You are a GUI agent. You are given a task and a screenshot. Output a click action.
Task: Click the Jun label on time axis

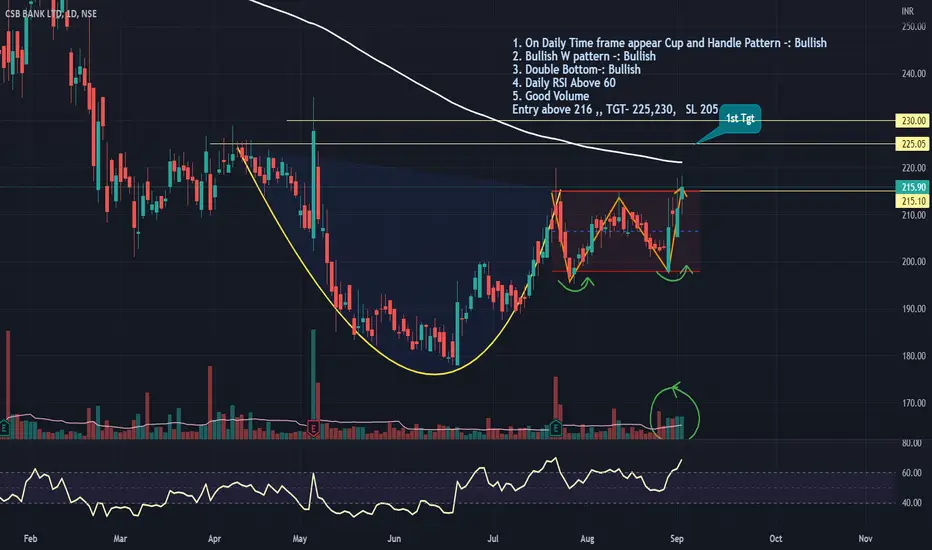394,539
